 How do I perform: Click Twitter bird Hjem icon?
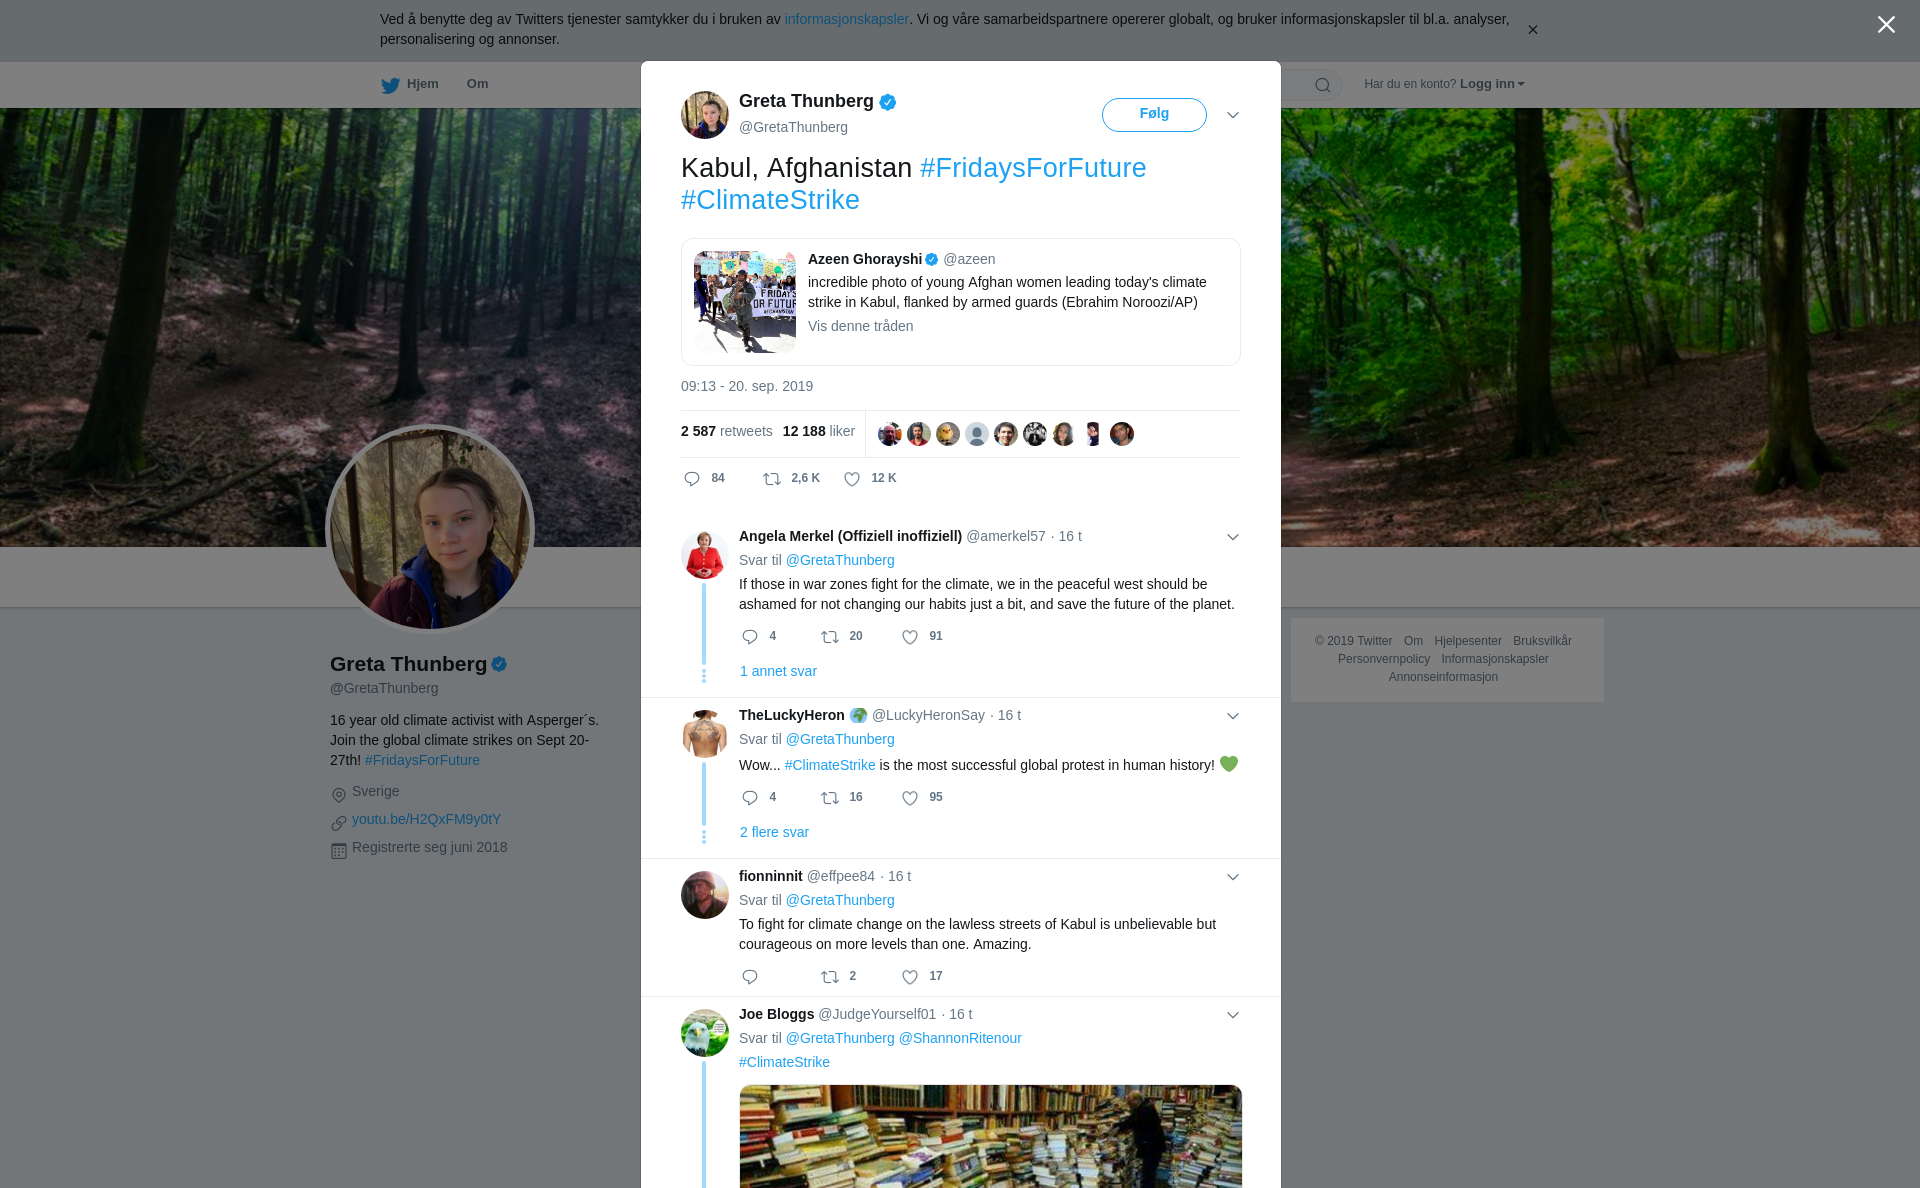pyautogui.click(x=391, y=85)
